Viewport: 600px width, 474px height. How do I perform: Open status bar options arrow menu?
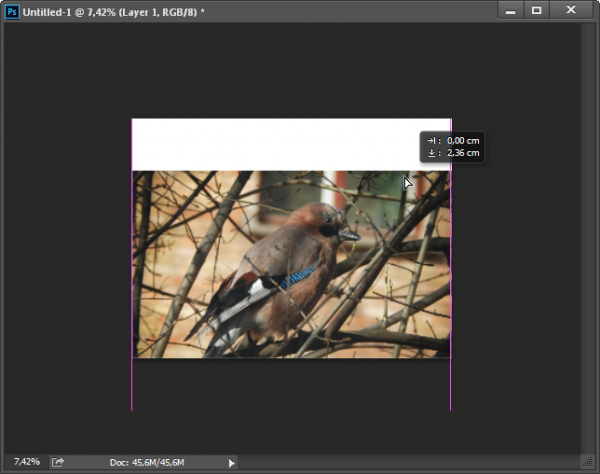coord(232,462)
